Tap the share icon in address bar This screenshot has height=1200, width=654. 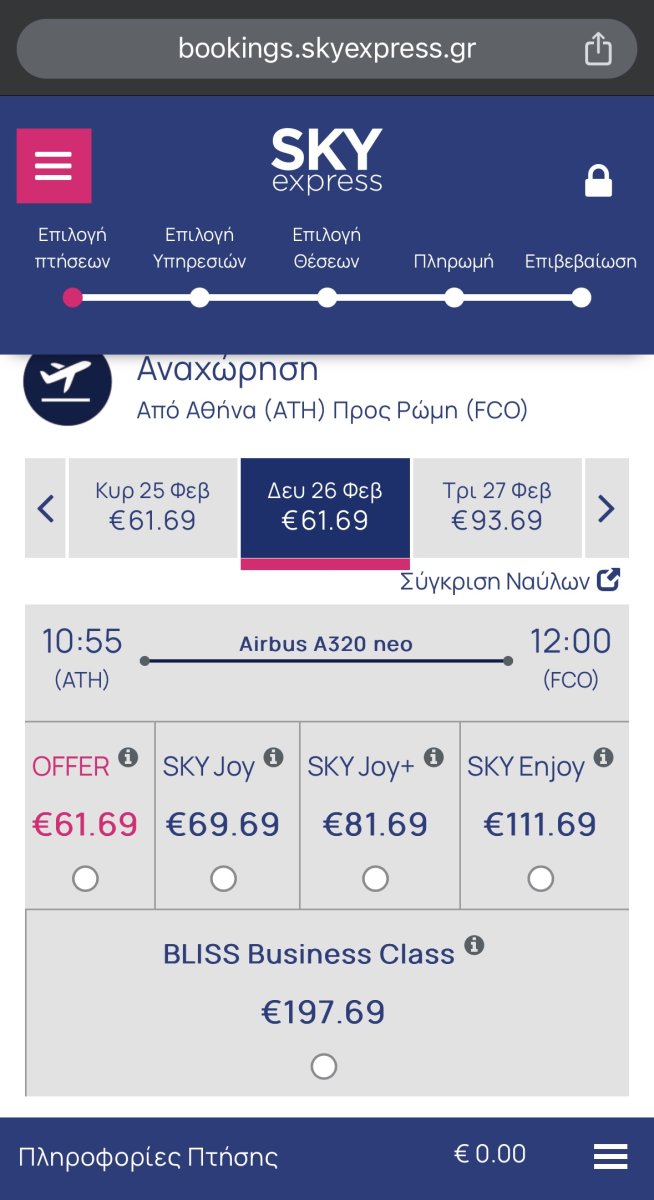pos(598,48)
